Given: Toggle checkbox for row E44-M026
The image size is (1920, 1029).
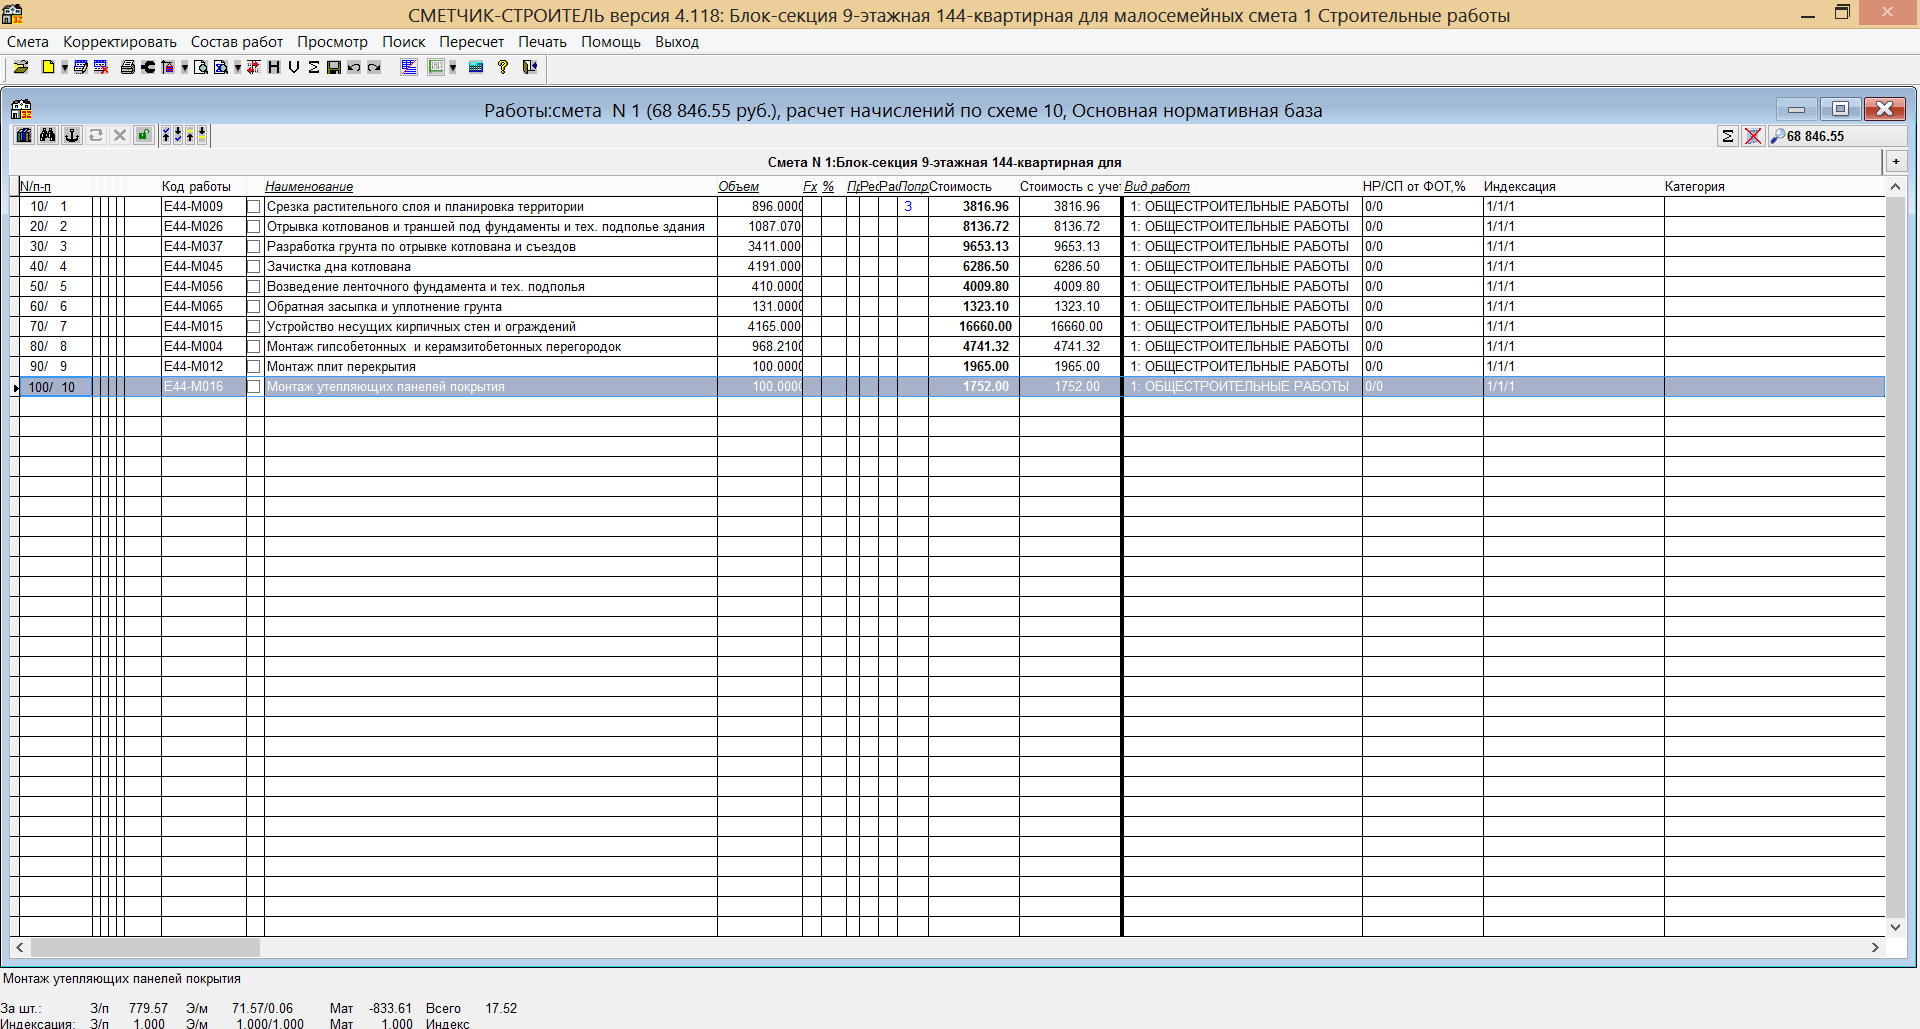Looking at the screenshot, I should (254, 227).
